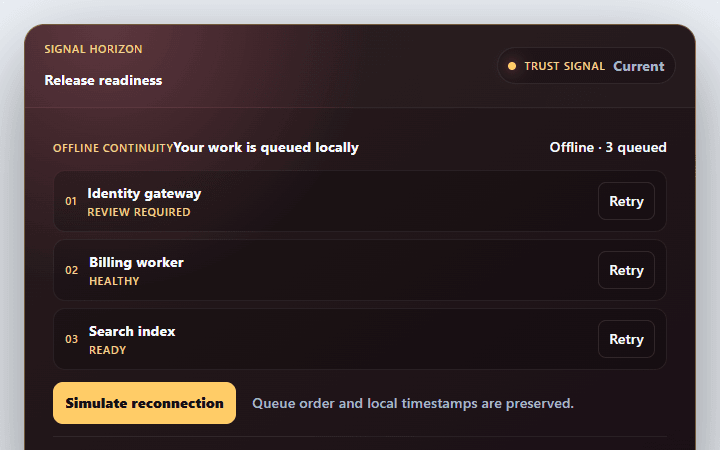Screen dimensions: 720x450
Task: Click queue number 03
Action: [x=72, y=339]
